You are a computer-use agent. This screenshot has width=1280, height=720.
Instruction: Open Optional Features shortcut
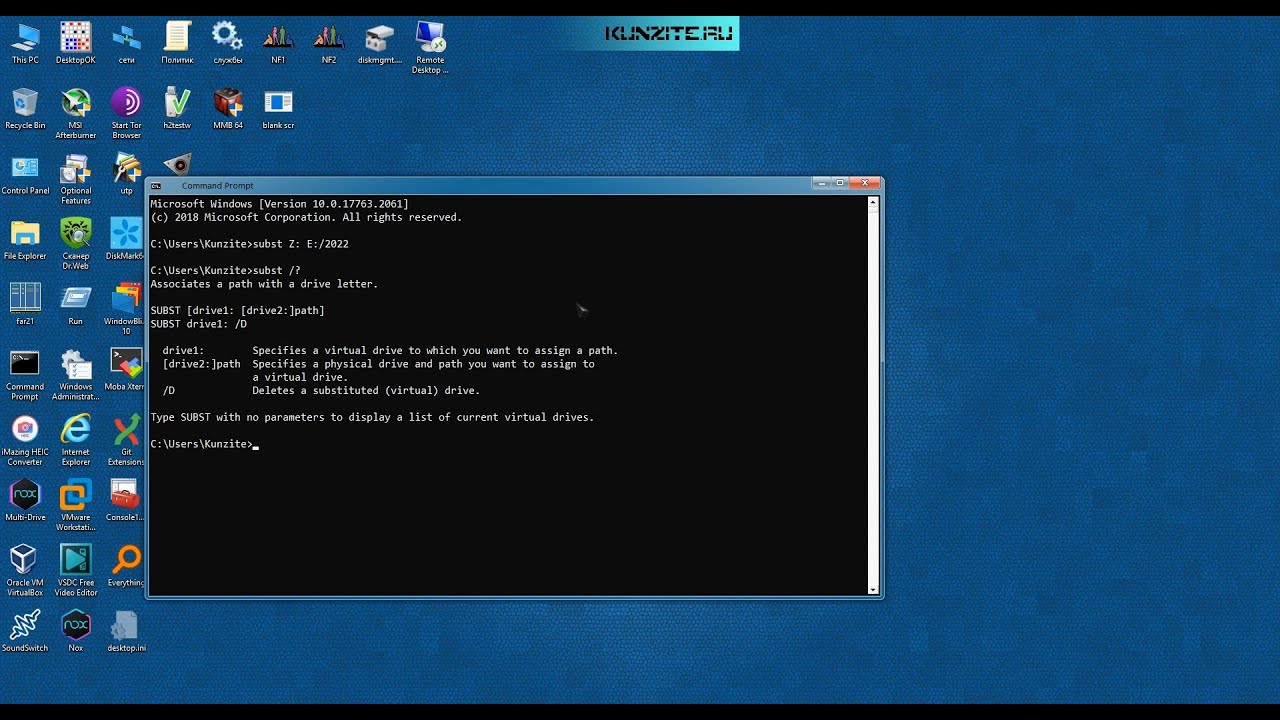76,178
